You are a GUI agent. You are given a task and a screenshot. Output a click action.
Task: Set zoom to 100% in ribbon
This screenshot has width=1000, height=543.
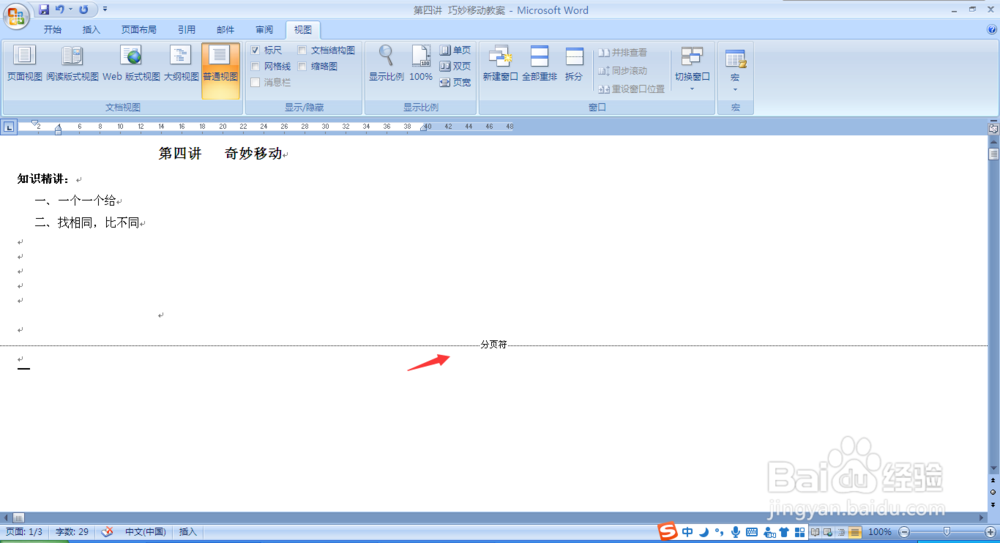click(x=421, y=64)
